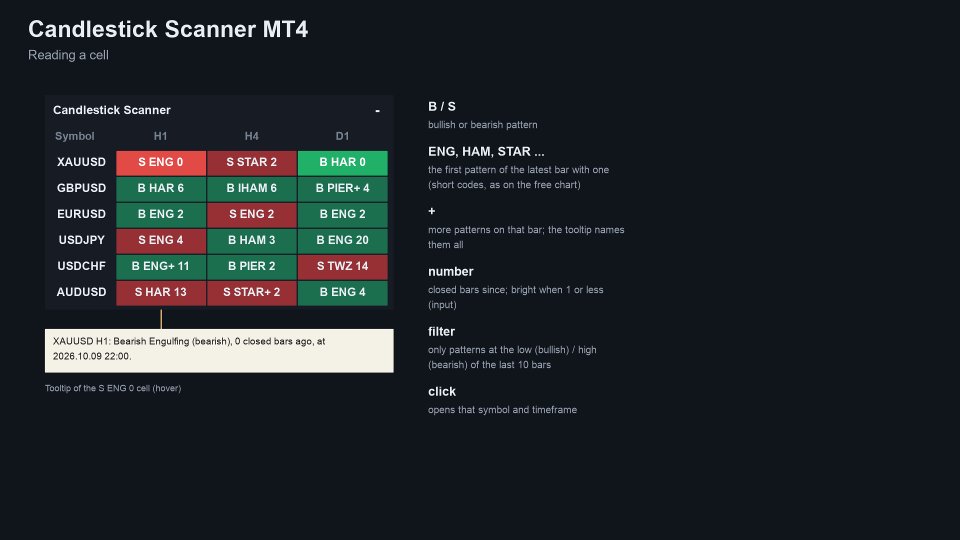Open XAUUSD H1 cell S ENG 0
This screenshot has width=960, height=540.
[x=161, y=163]
